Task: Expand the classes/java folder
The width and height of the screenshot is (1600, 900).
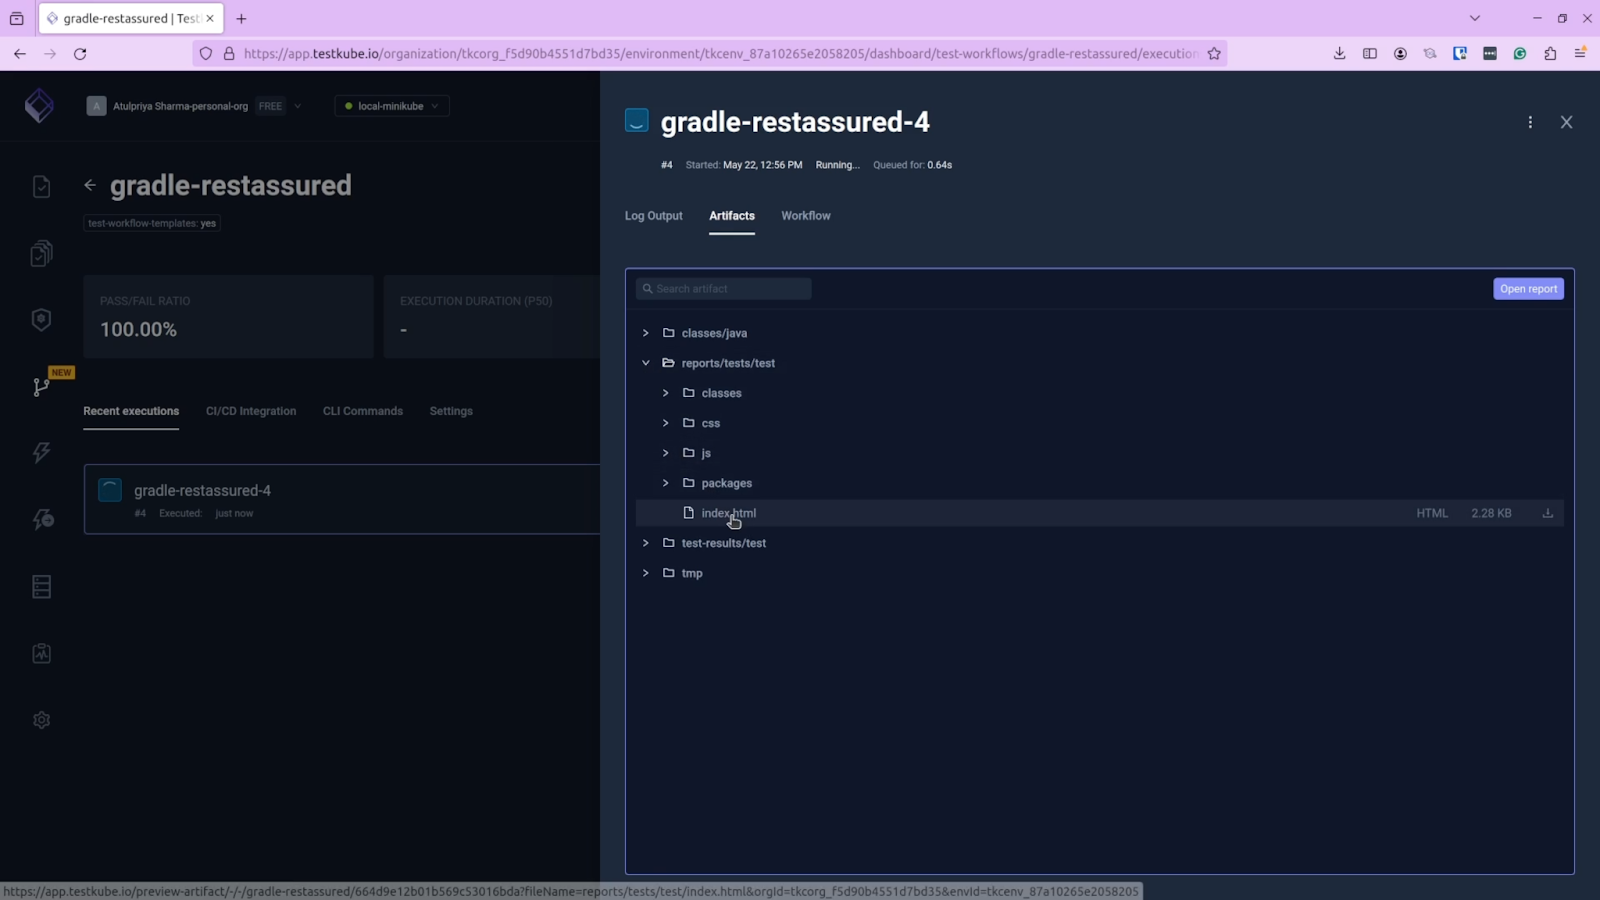Action: [x=646, y=333]
